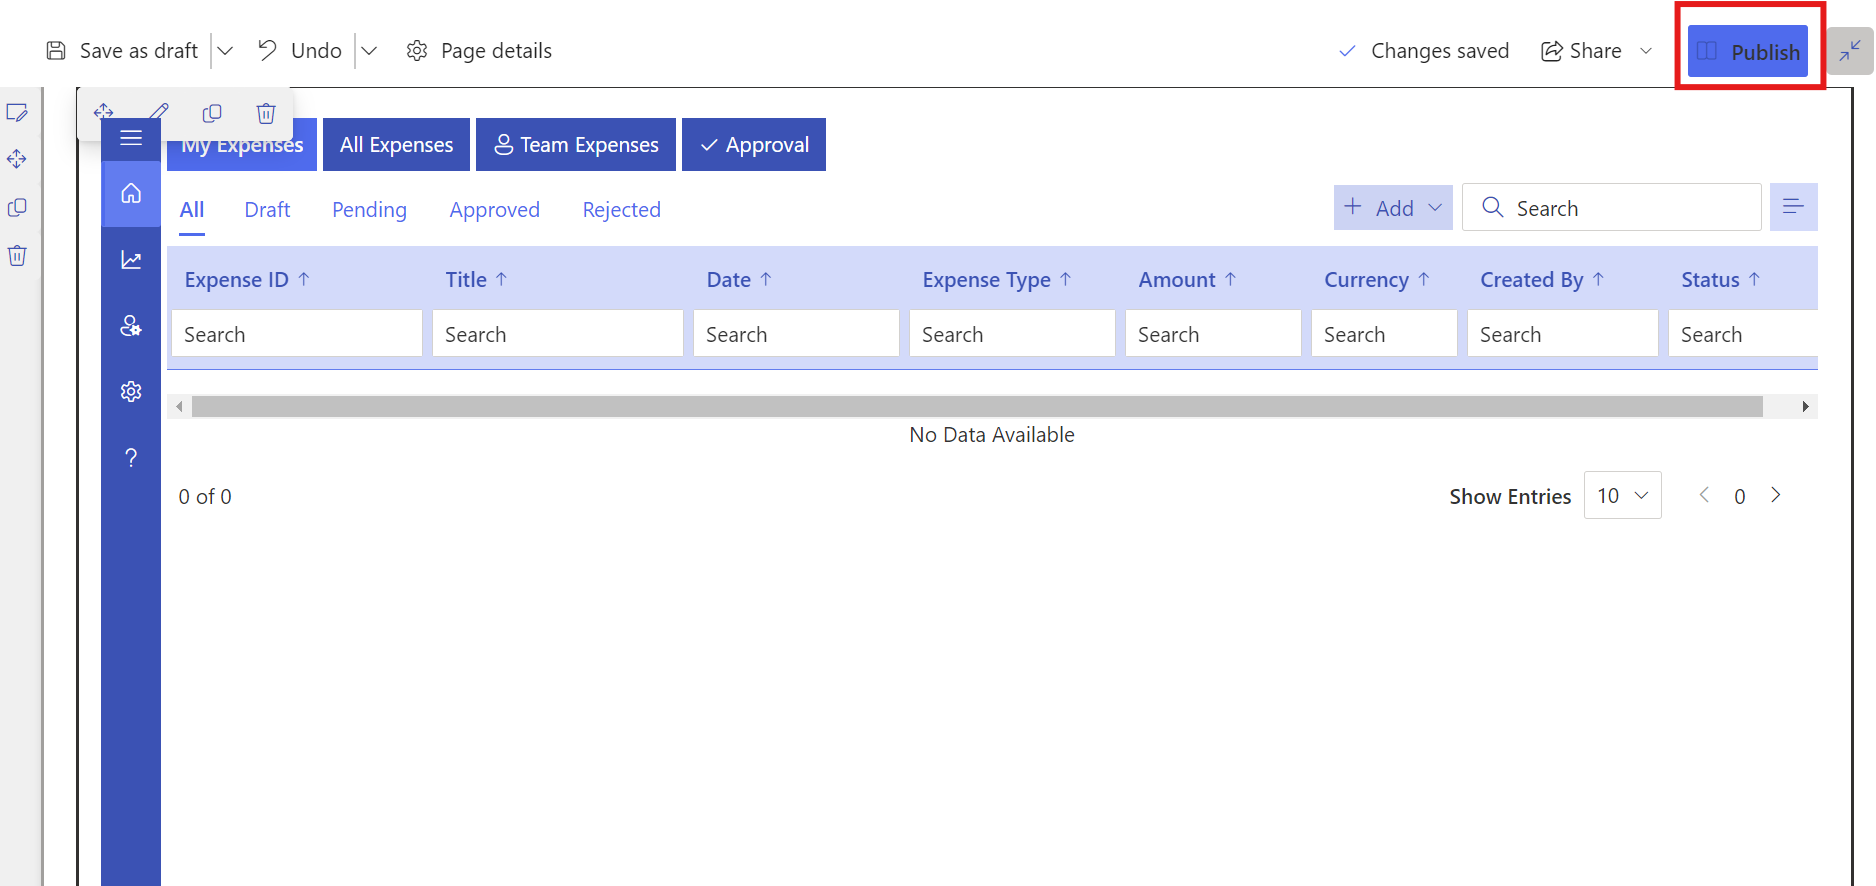Select the Draft filter tab
This screenshot has height=886, width=1876.
267,210
